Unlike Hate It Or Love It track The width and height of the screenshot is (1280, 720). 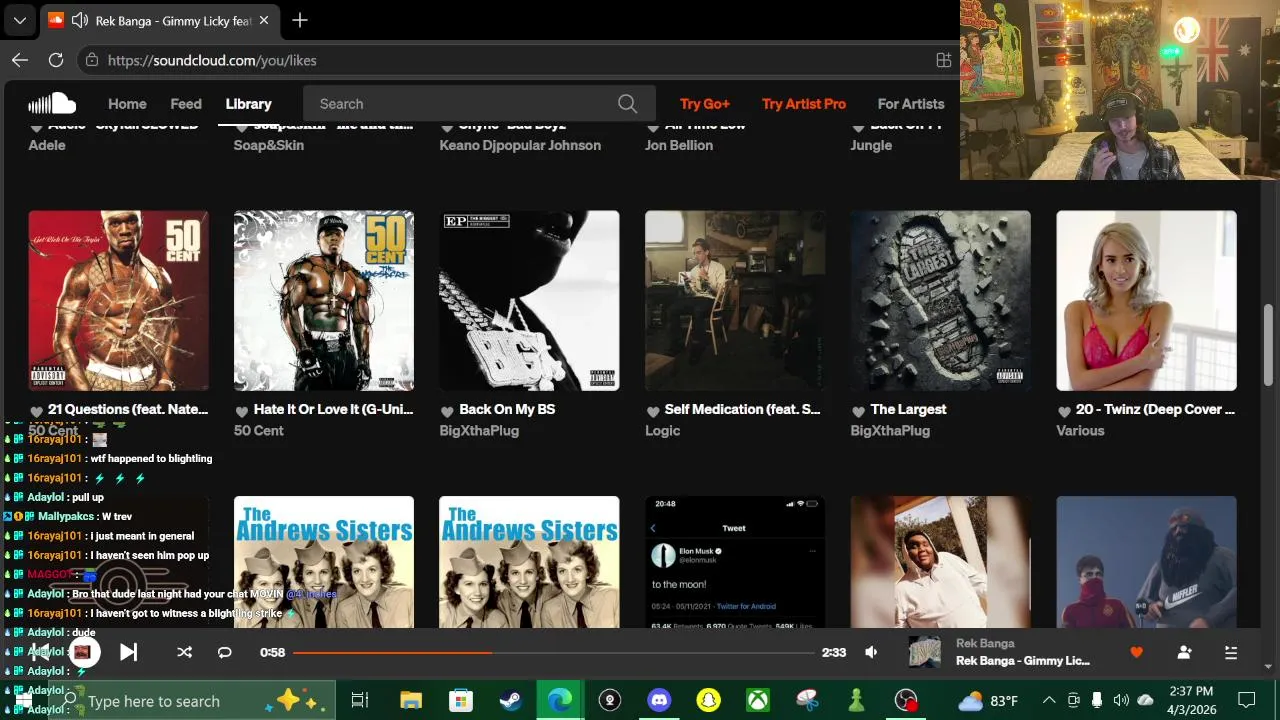tap(241, 411)
